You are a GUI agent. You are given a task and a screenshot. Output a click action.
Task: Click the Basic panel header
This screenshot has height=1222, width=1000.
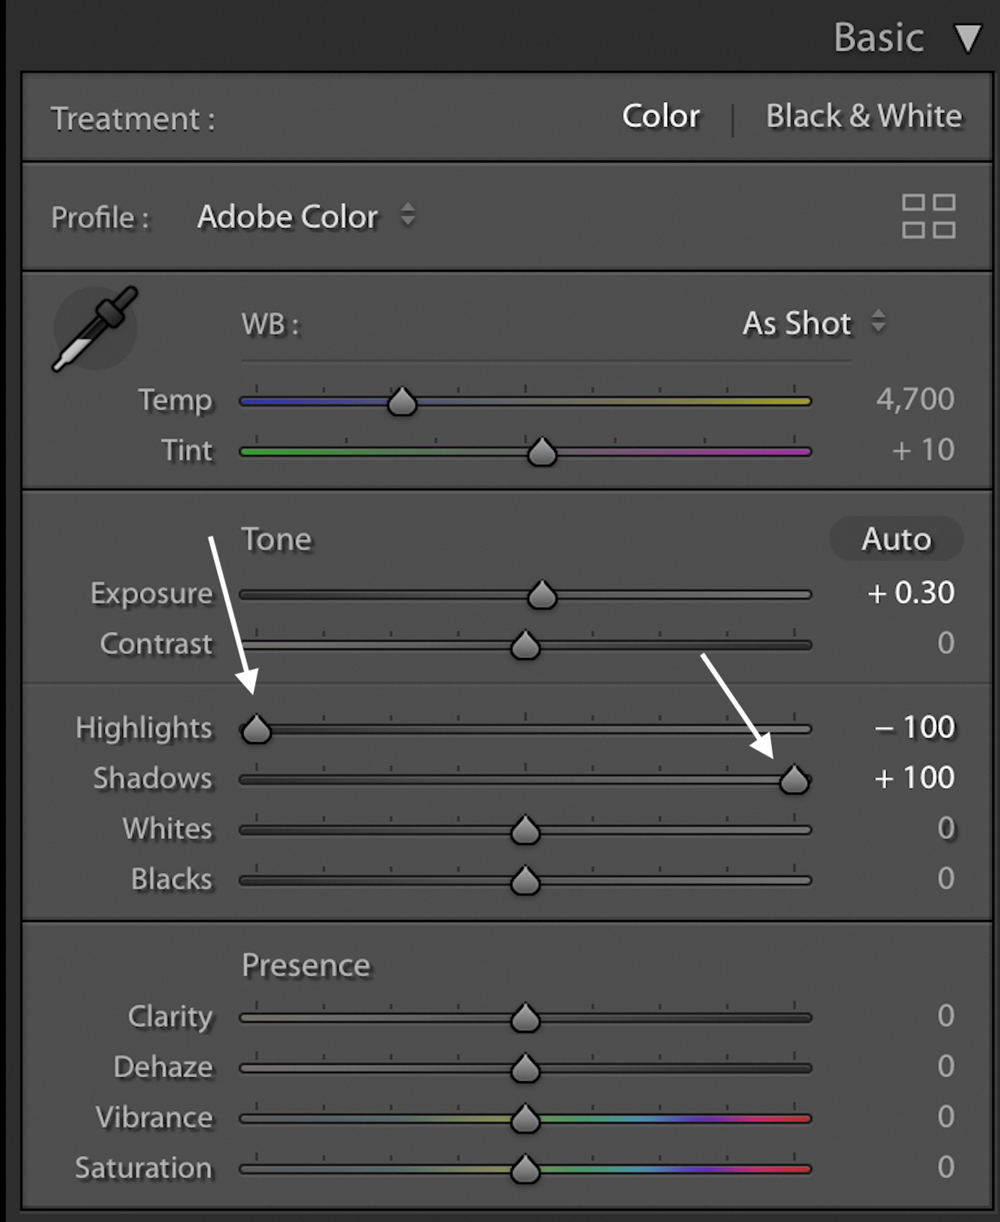point(878,38)
